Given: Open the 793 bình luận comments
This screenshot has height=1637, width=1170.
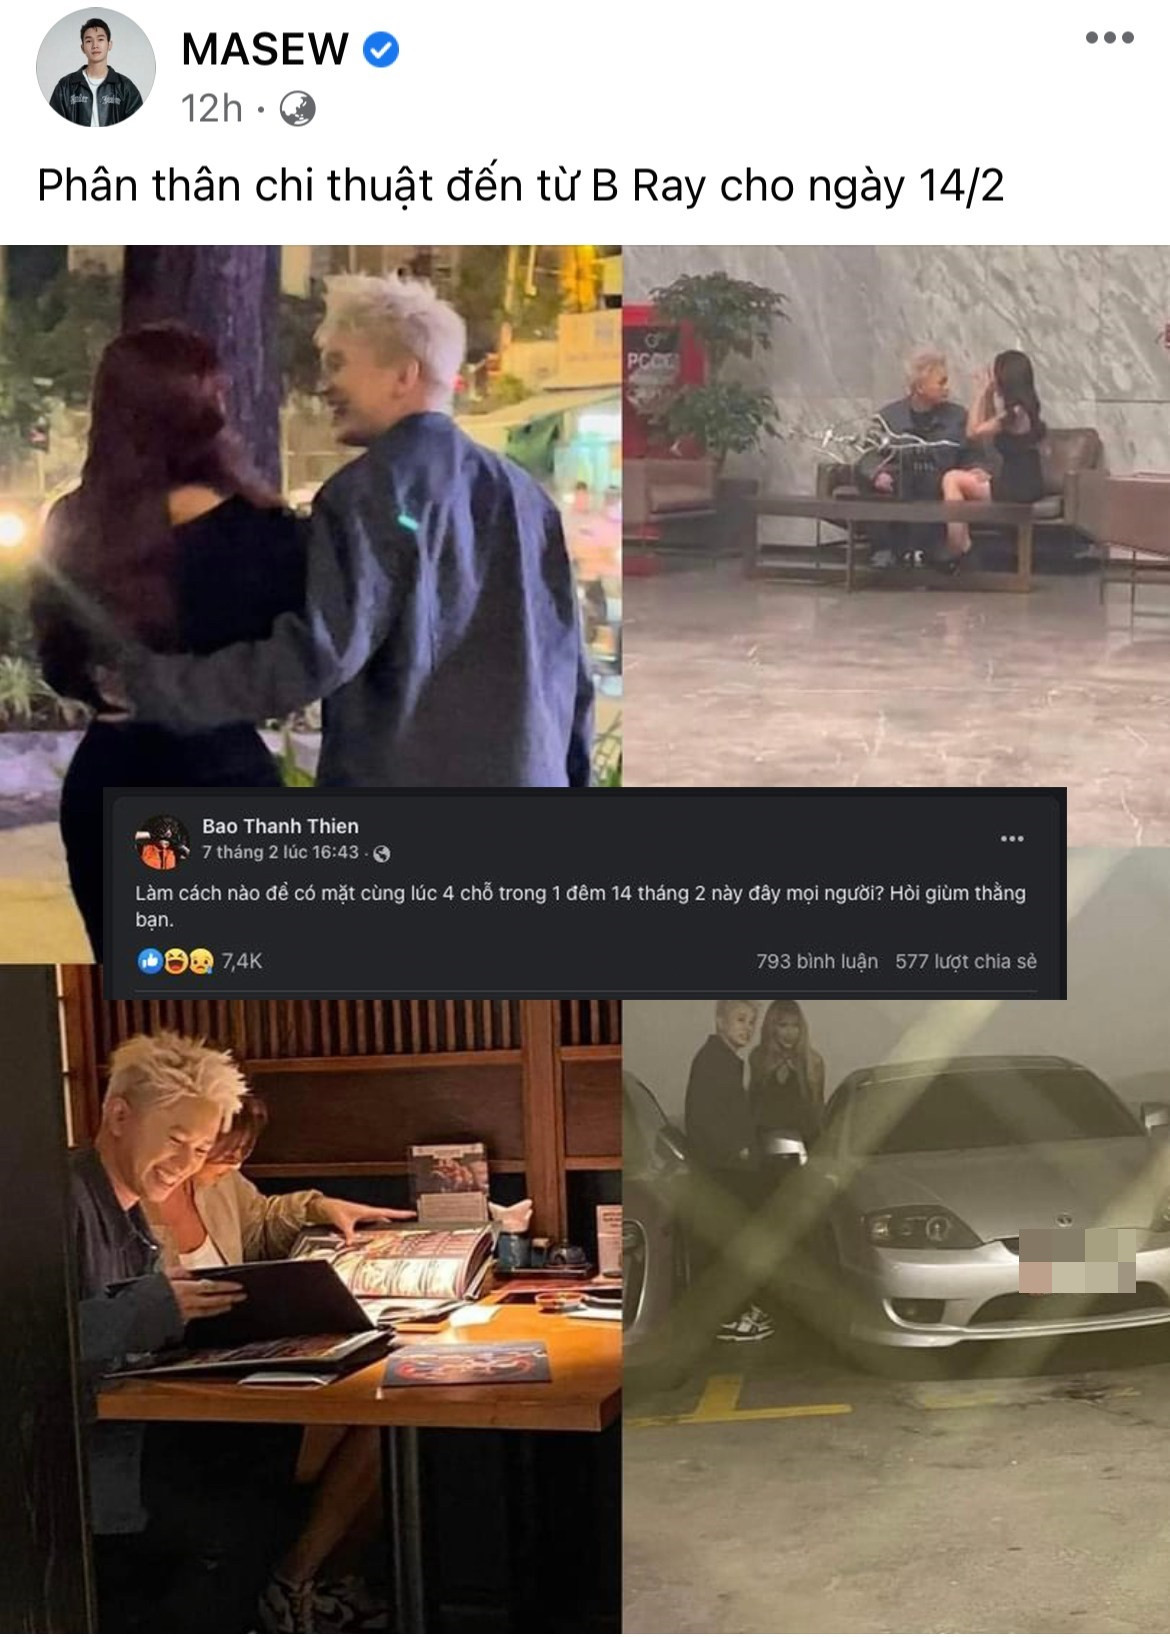Looking at the screenshot, I should point(817,961).
